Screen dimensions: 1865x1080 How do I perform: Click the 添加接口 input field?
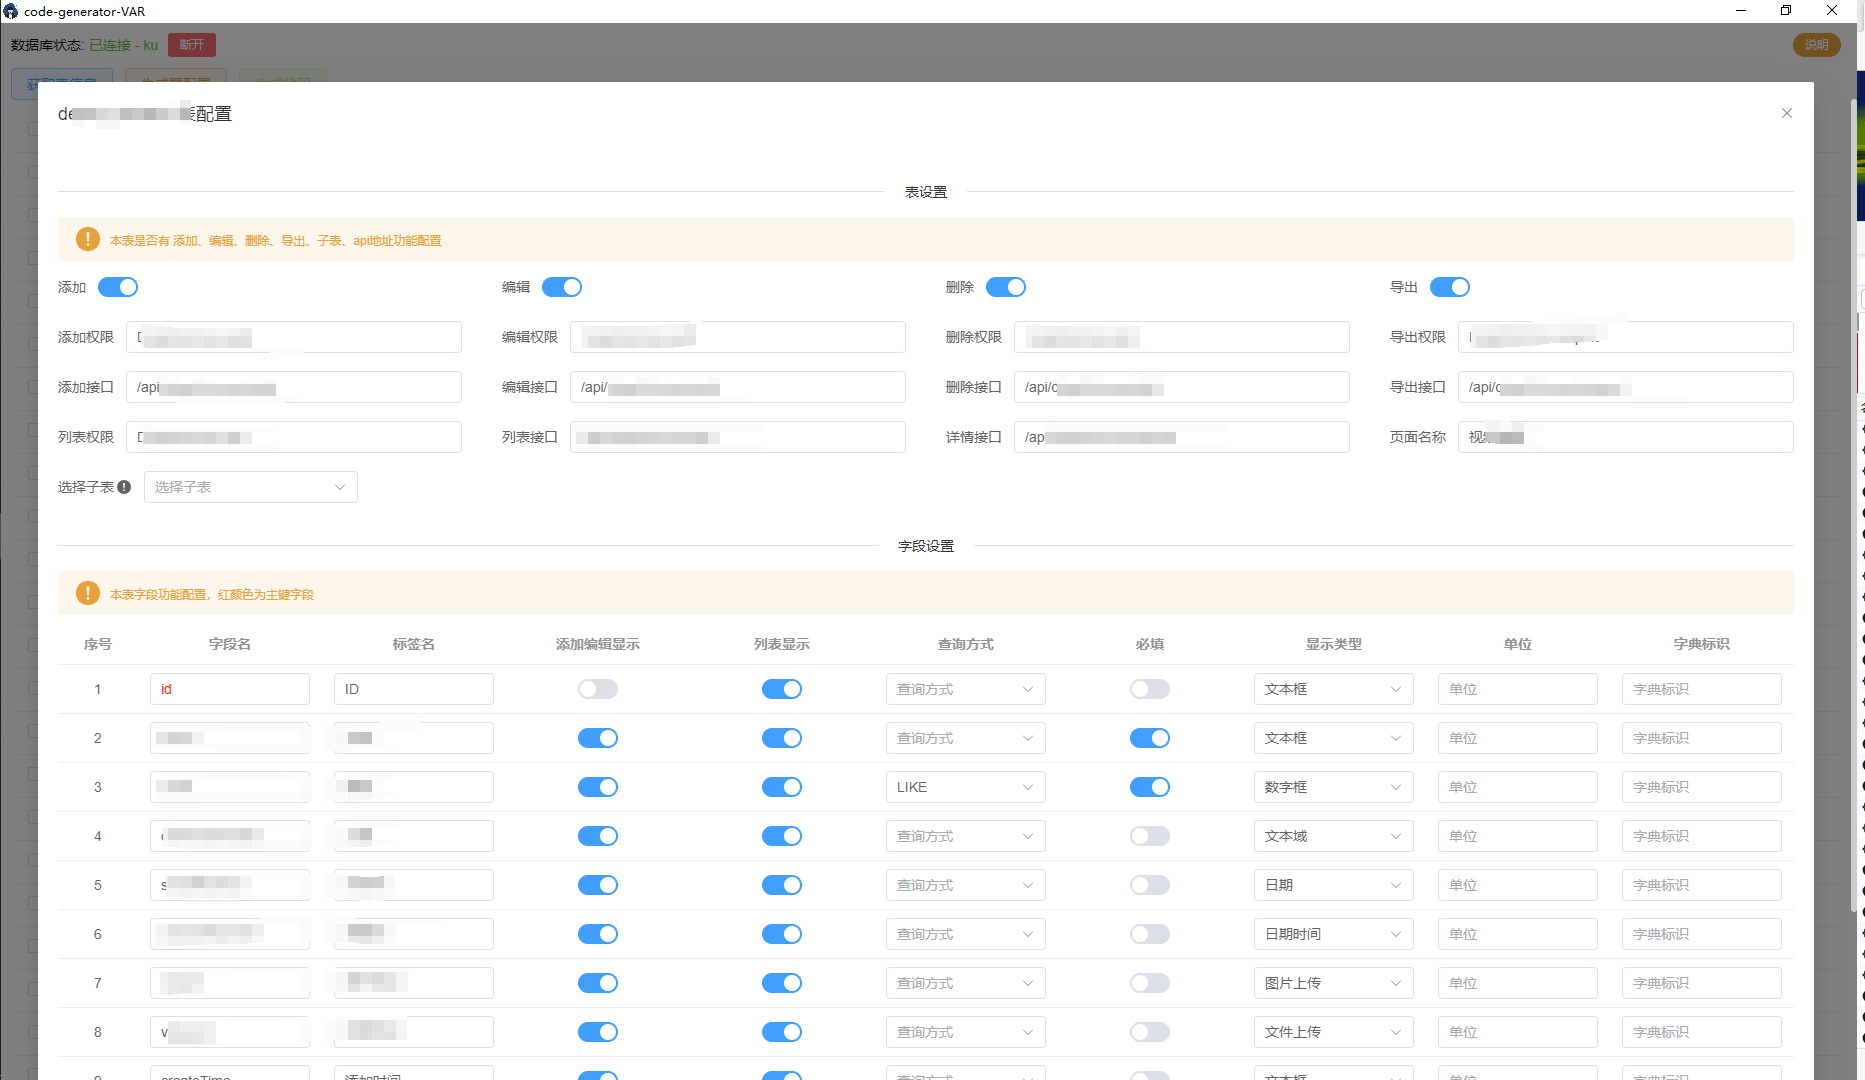coord(294,387)
